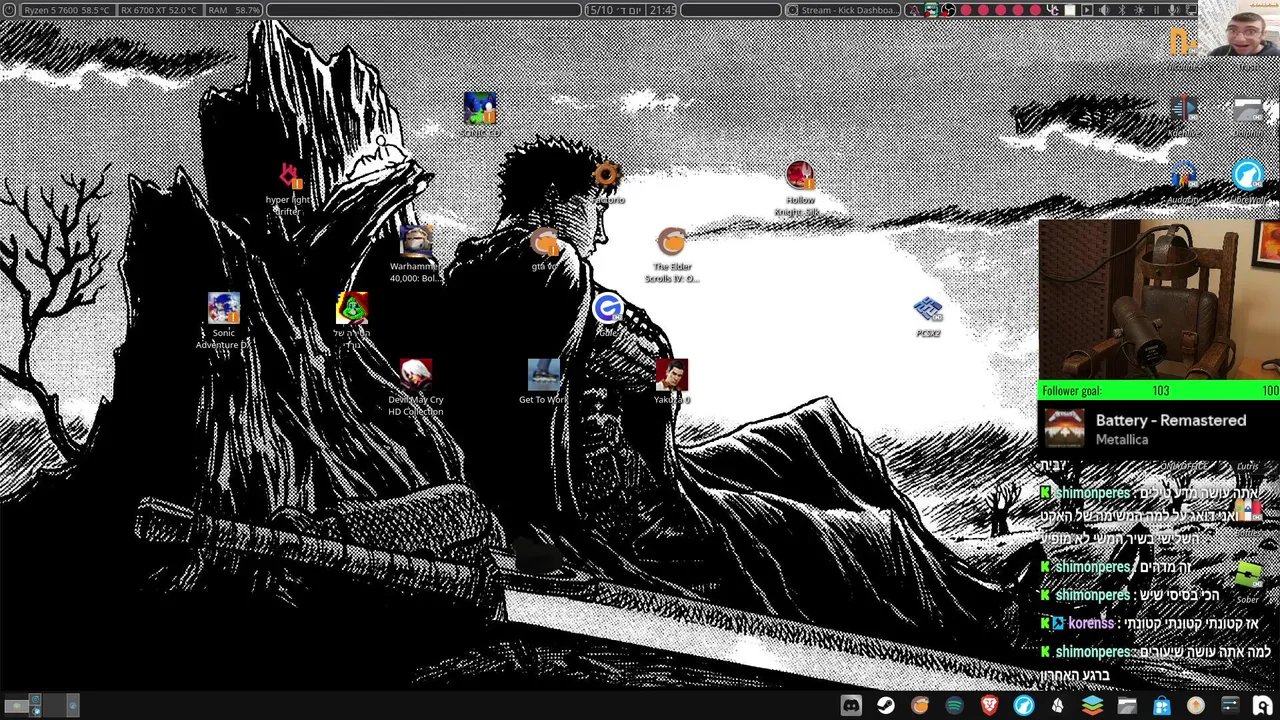Launch Brave browser from the taskbar
Viewport: 1280px width, 720px height.
pyautogui.click(x=989, y=705)
